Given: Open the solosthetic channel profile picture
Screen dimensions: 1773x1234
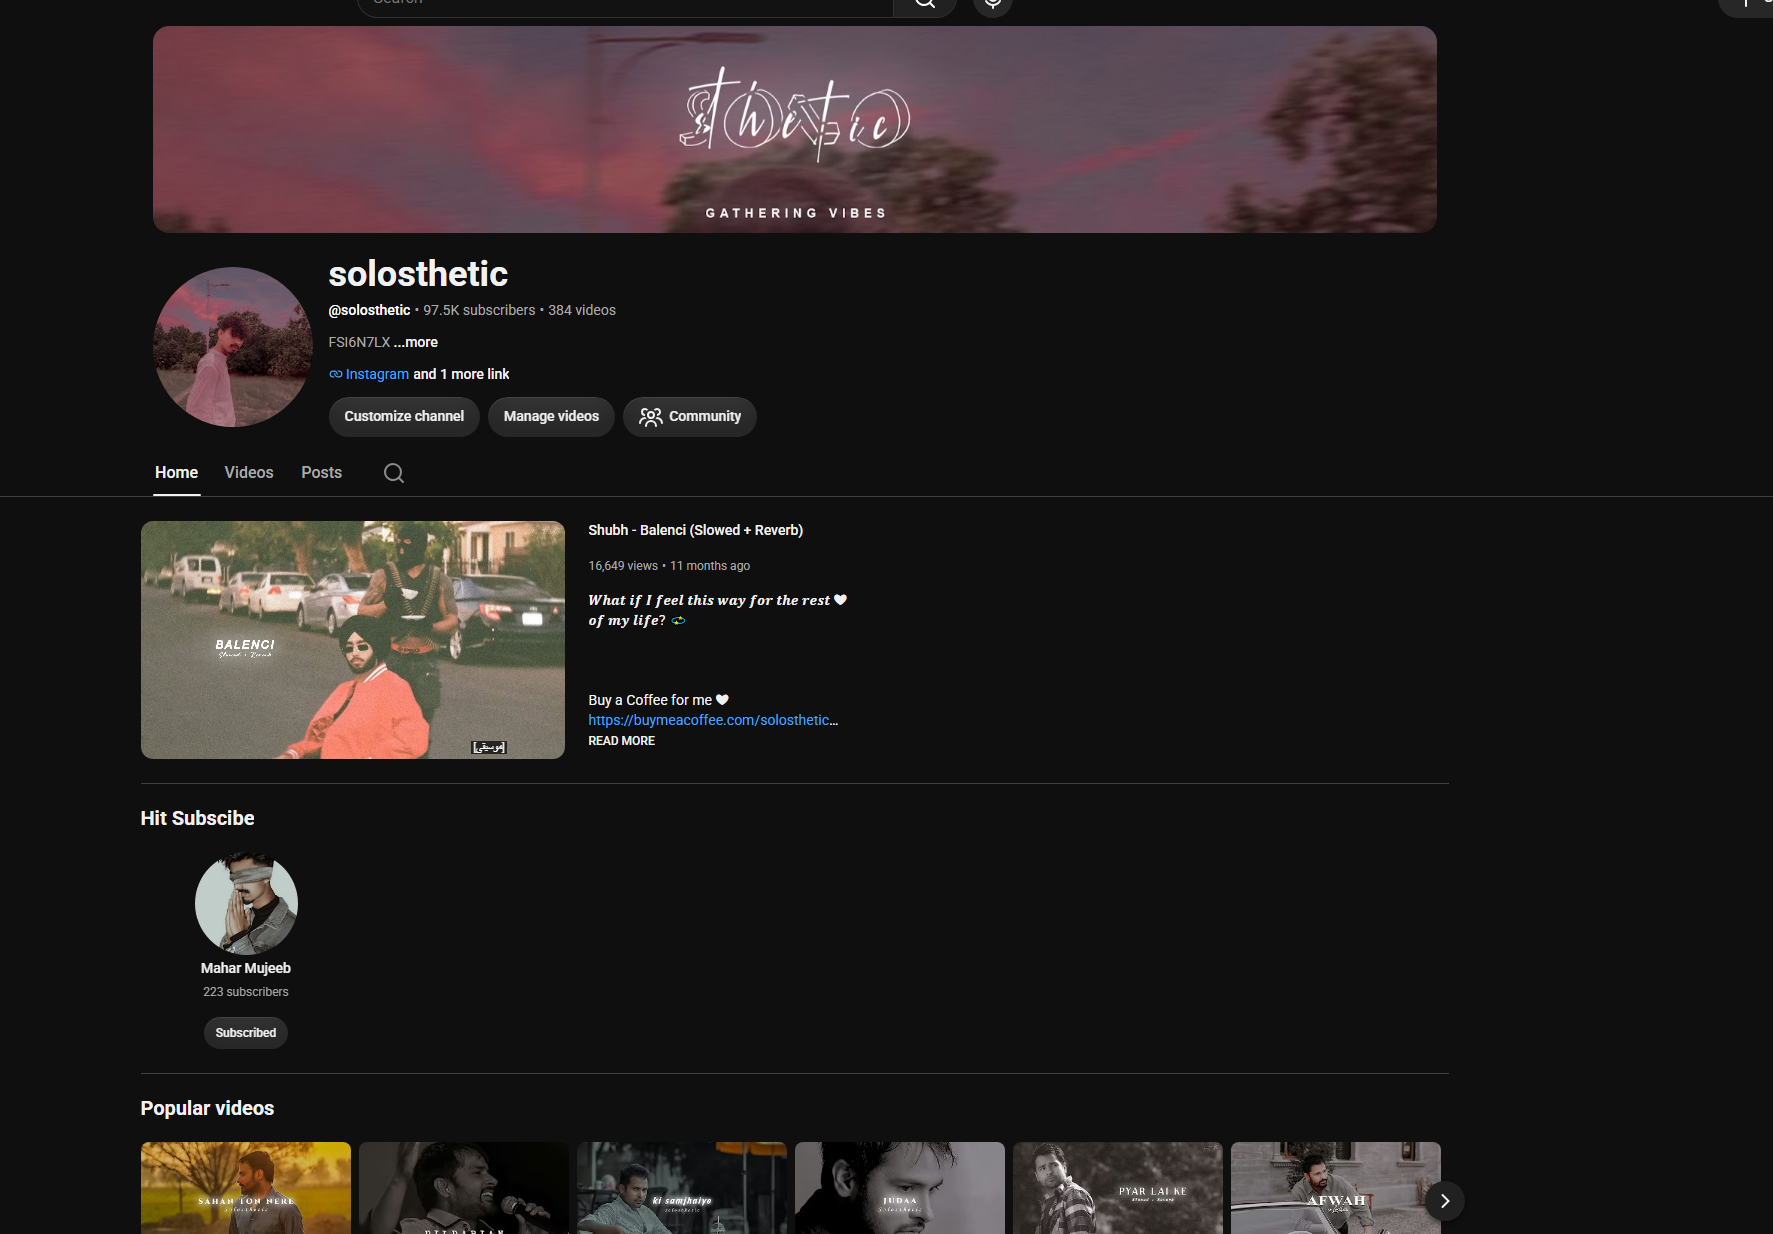Looking at the screenshot, I should click(x=233, y=347).
